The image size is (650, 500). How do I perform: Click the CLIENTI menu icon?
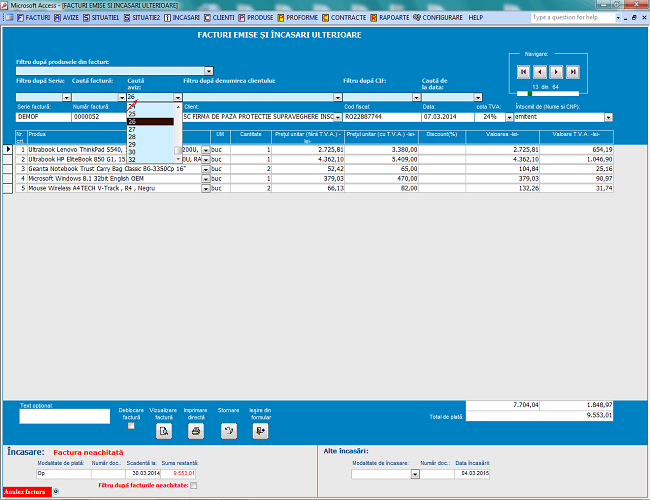click(x=207, y=18)
